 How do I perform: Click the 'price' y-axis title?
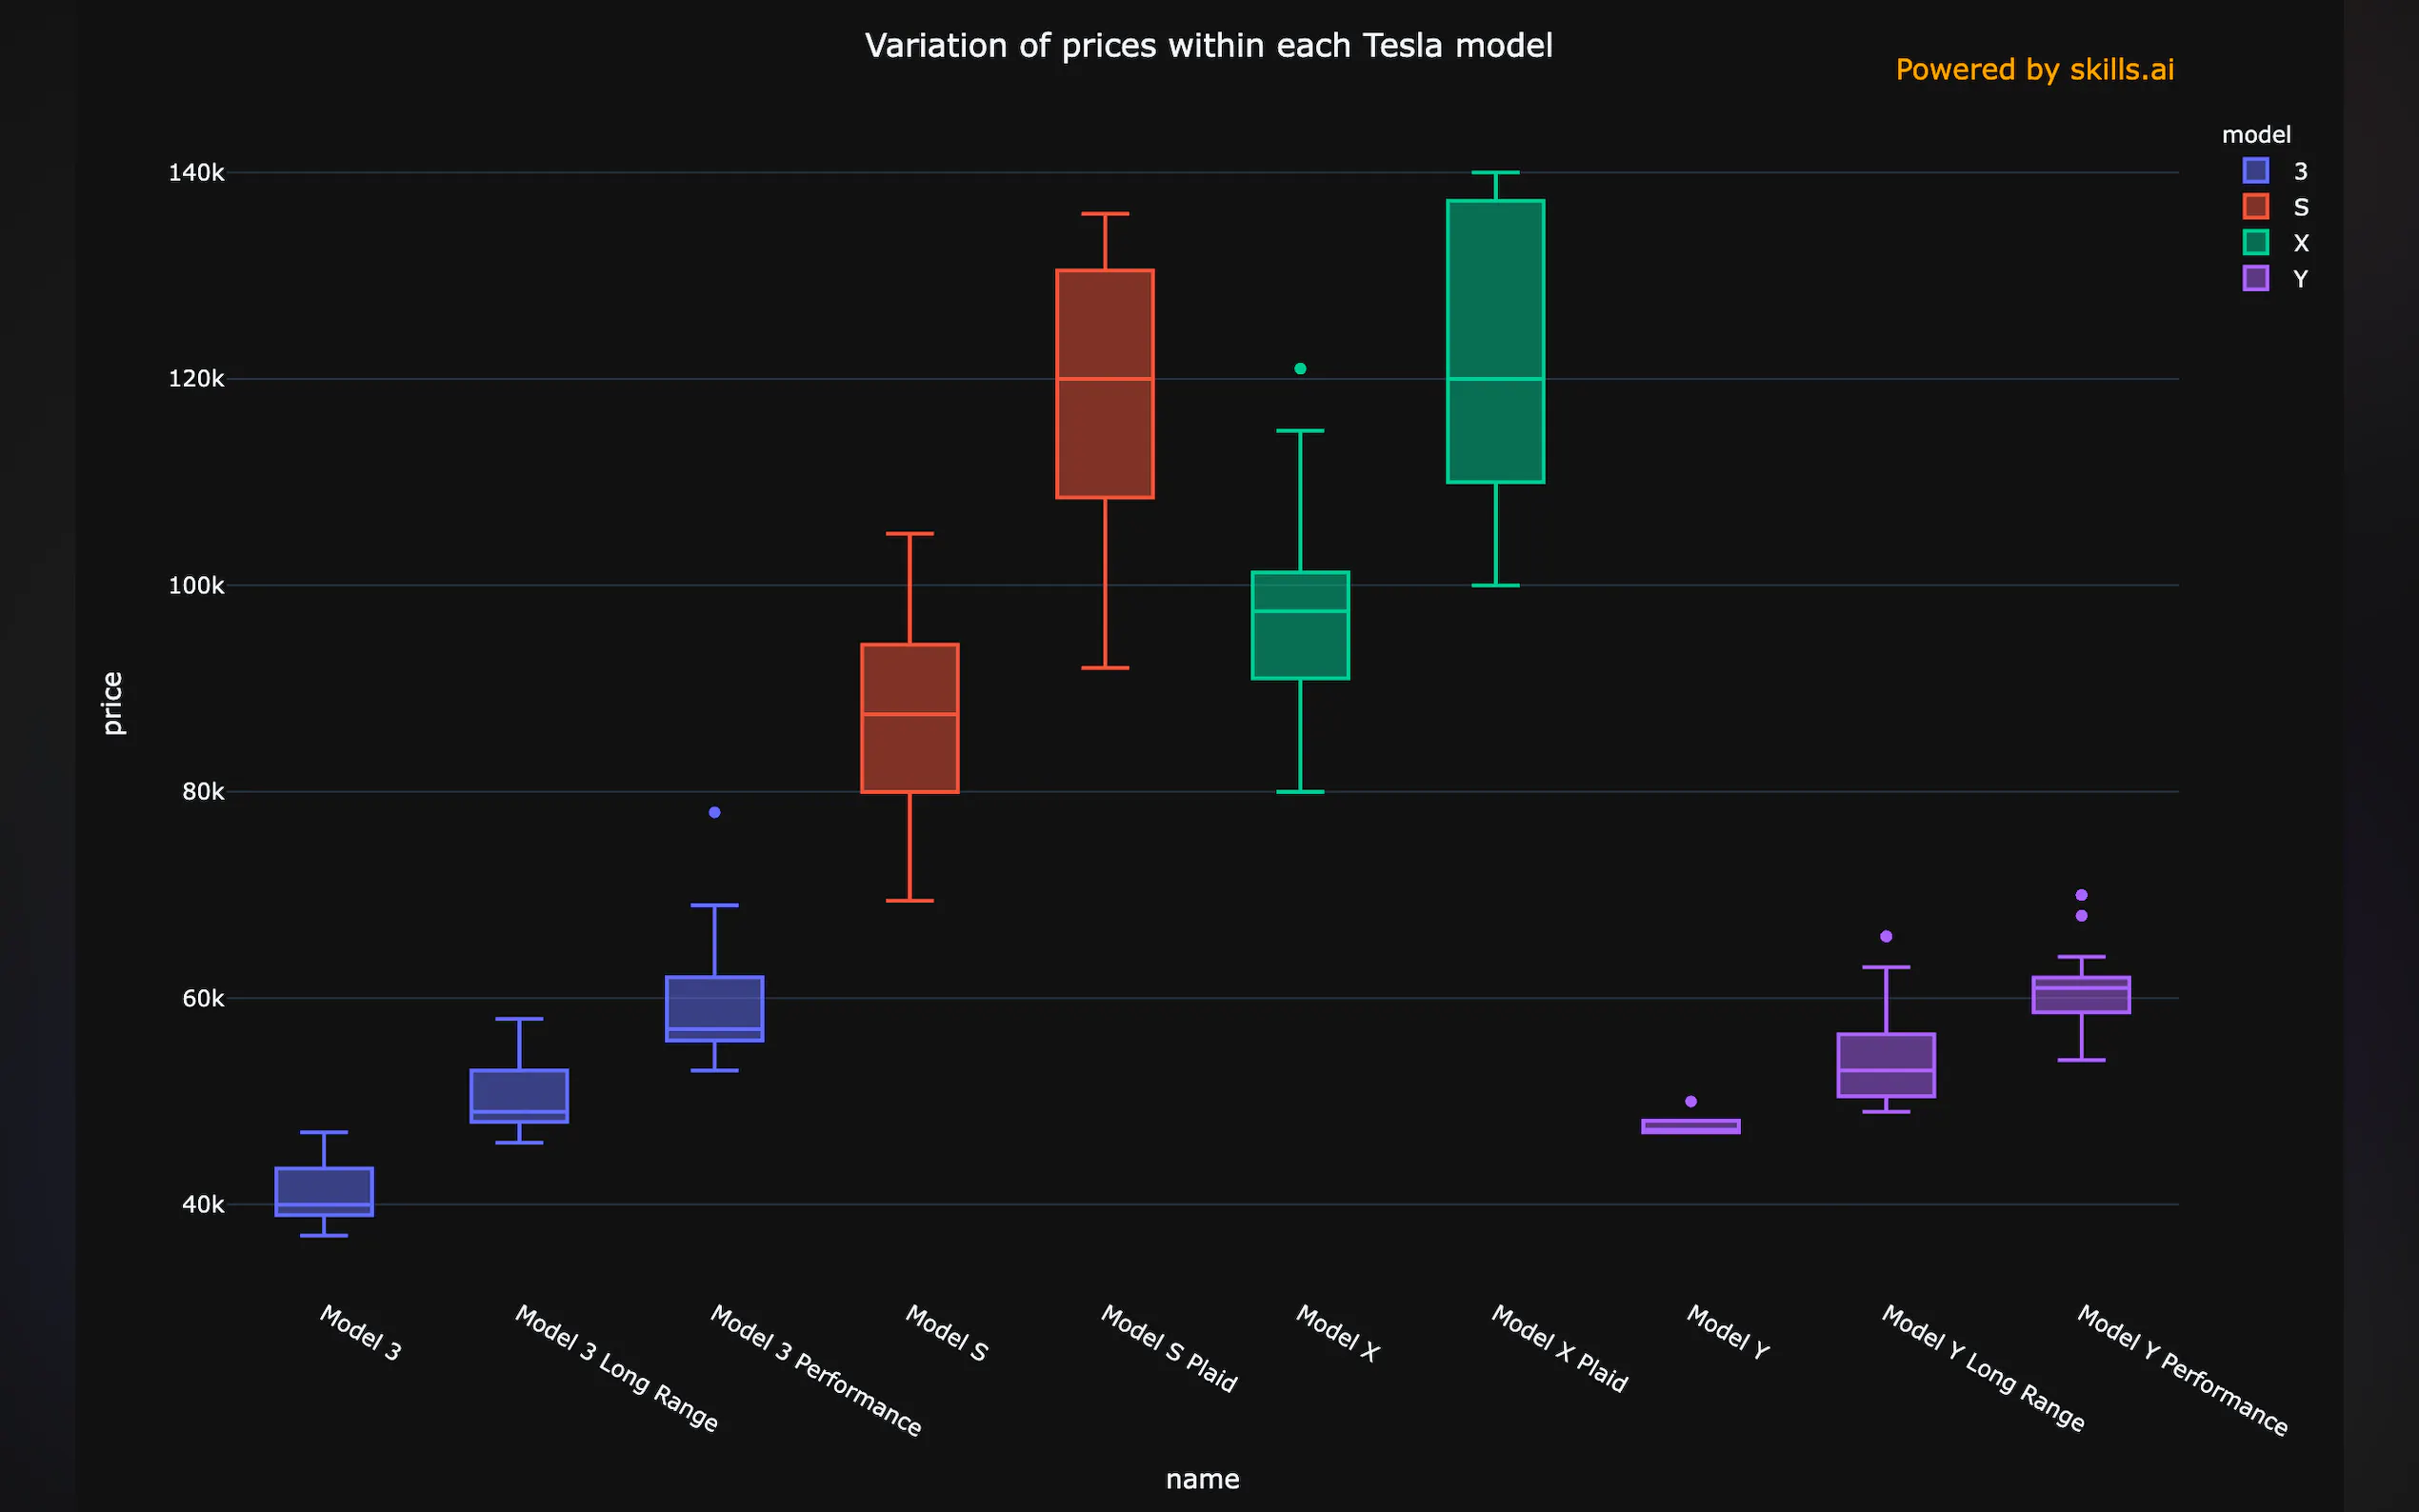[113, 703]
